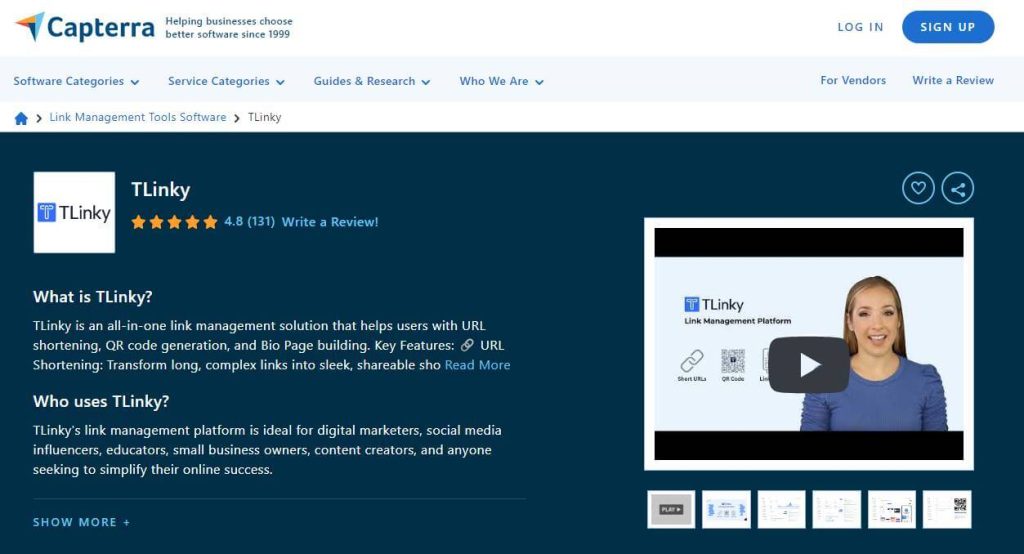Click LOG IN
Screen dimensions: 1024x554
click(860, 27)
